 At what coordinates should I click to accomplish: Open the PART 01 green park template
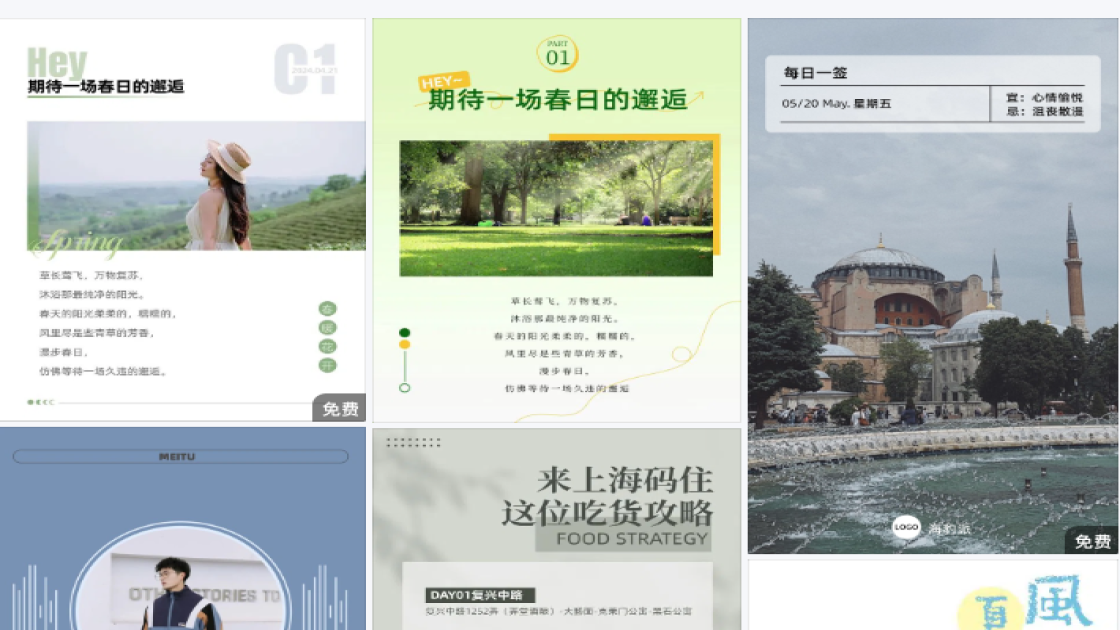pyautogui.click(x=556, y=220)
